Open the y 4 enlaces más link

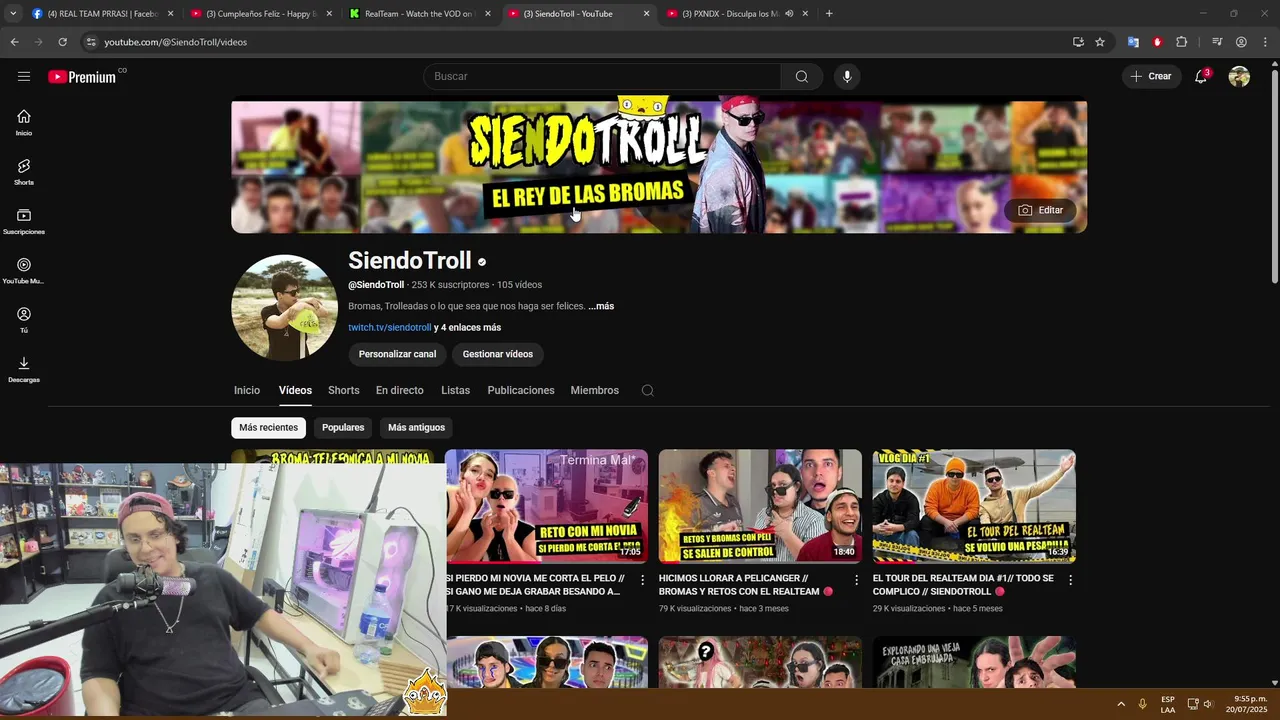point(468,327)
